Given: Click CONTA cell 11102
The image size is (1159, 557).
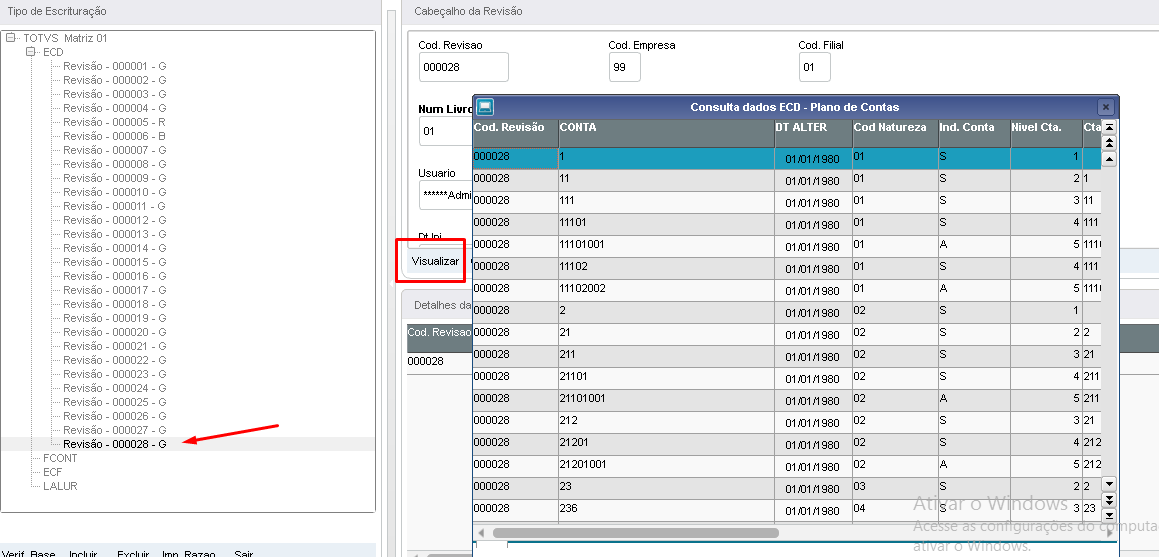Looking at the screenshot, I should [x=667, y=269].
